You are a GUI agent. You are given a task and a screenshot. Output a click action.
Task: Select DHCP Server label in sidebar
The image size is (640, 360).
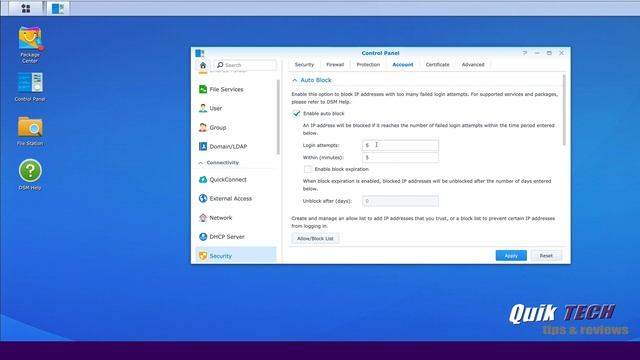227,237
